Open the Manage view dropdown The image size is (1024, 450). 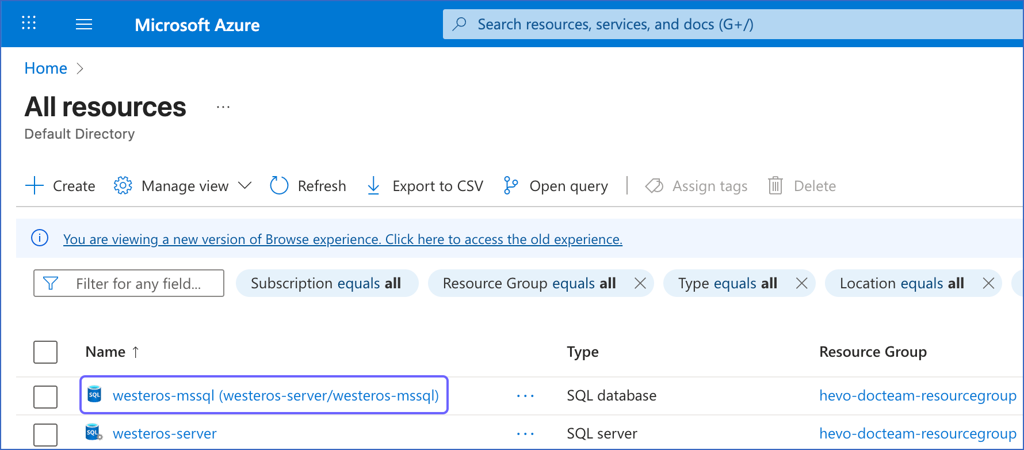(x=183, y=186)
